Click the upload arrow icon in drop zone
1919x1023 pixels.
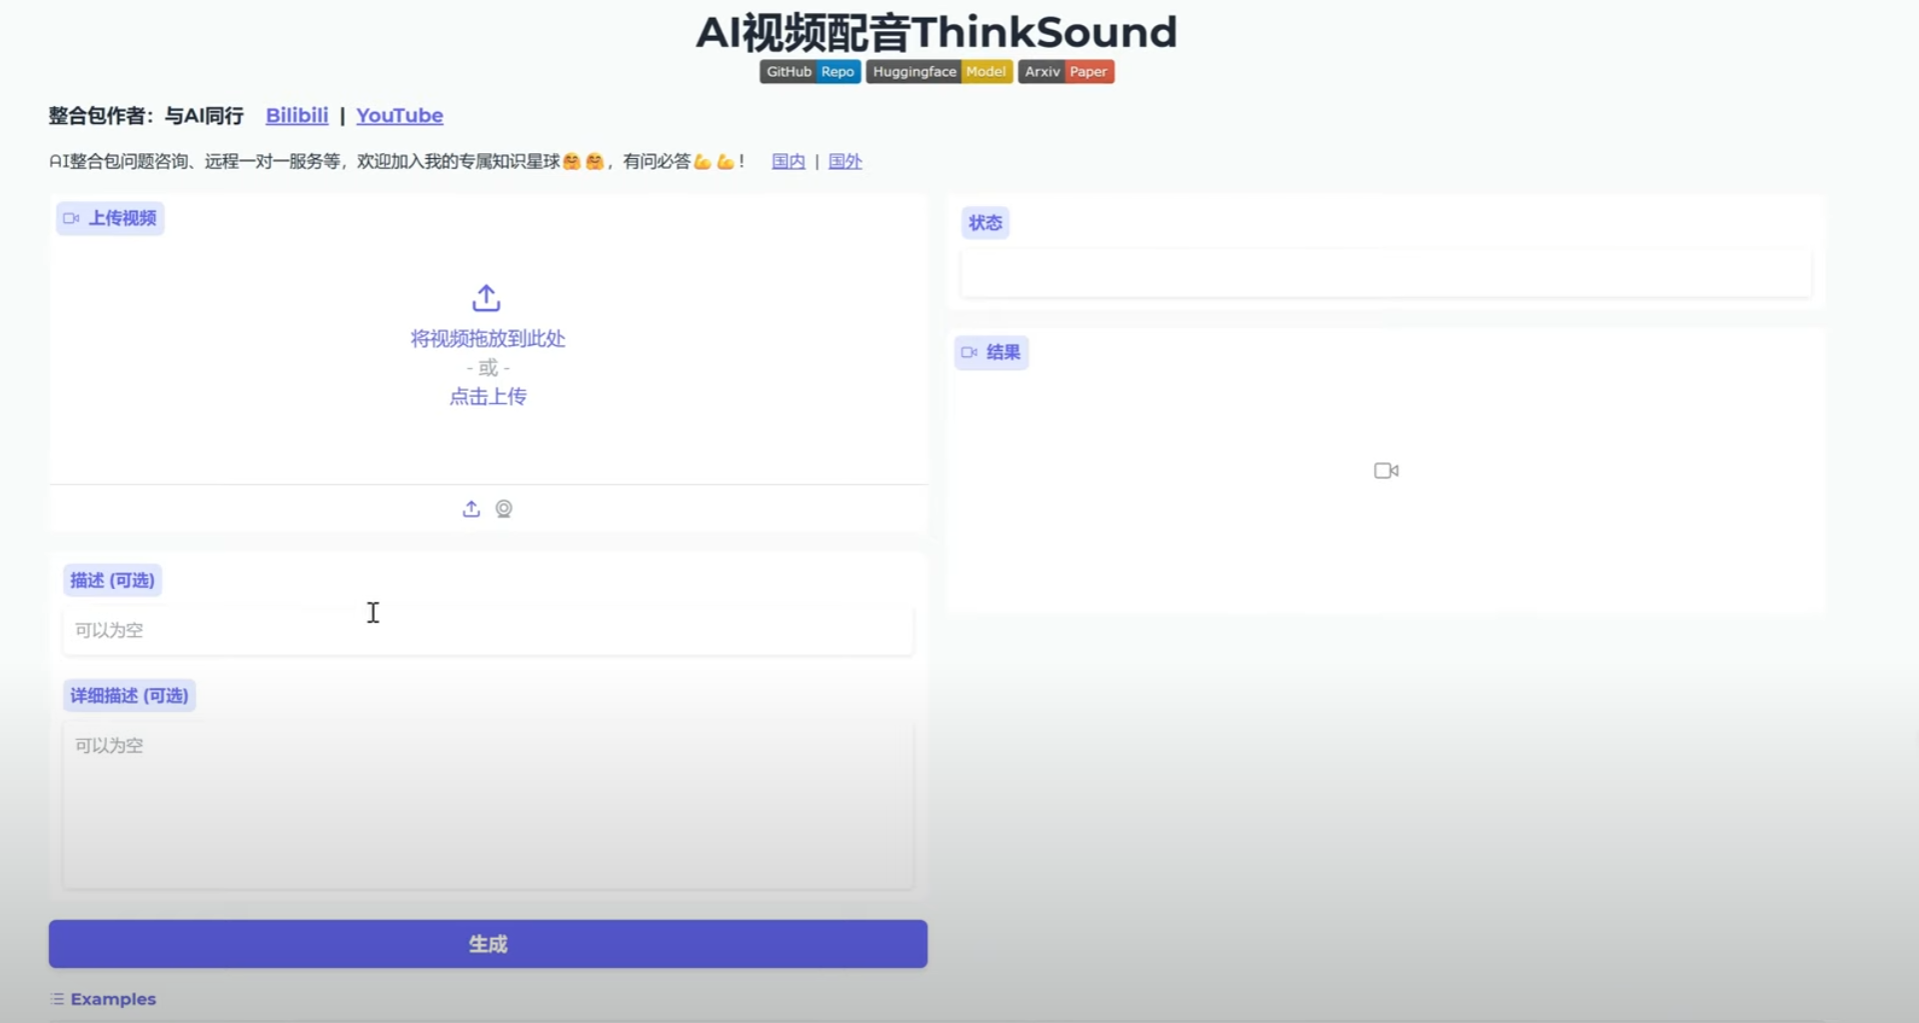point(486,298)
